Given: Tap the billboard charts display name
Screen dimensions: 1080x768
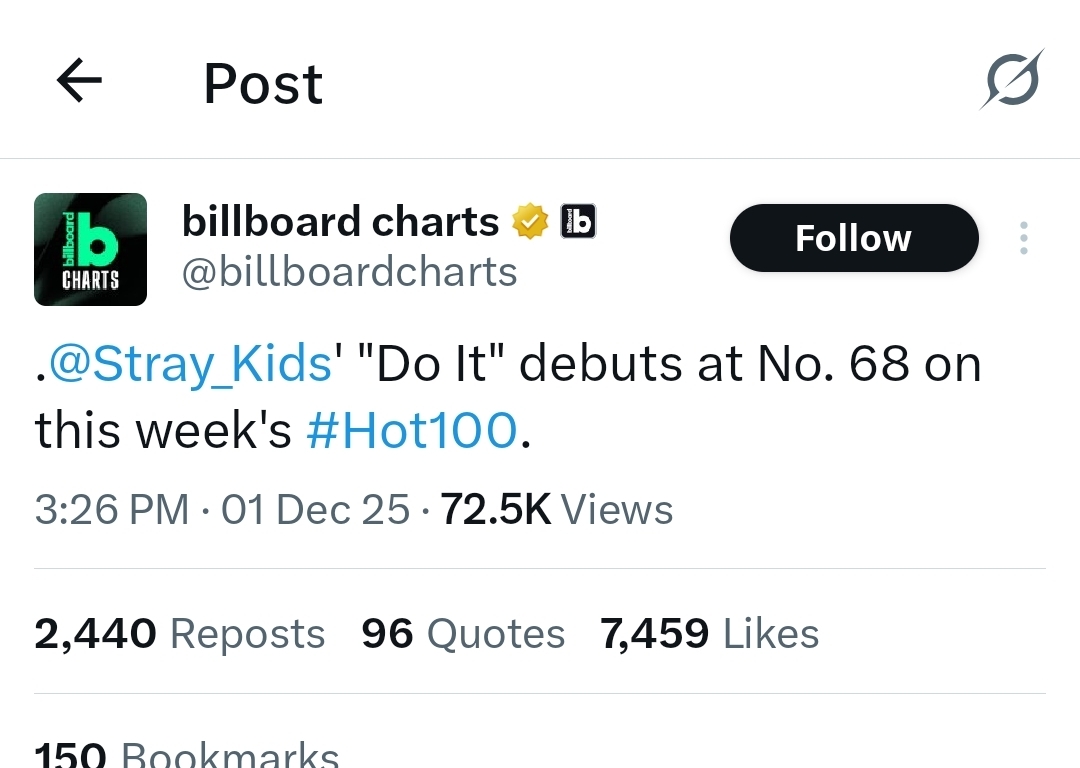Looking at the screenshot, I should (x=340, y=222).
